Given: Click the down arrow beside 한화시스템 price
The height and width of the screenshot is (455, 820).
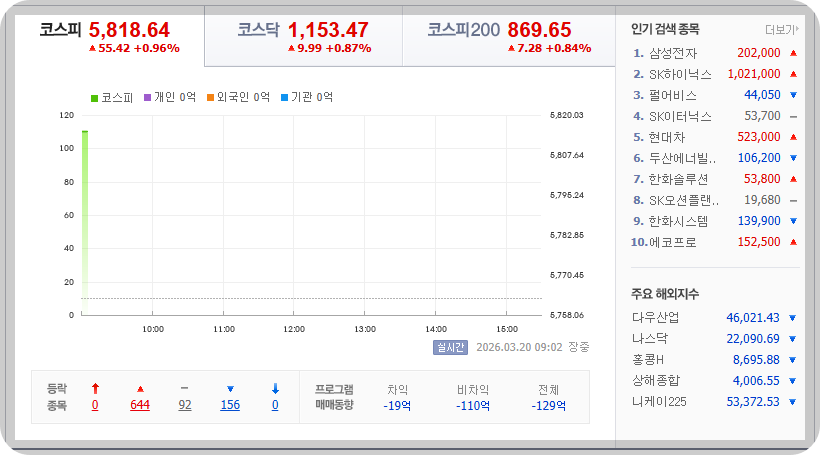Looking at the screenshot, I should point(793,221).
